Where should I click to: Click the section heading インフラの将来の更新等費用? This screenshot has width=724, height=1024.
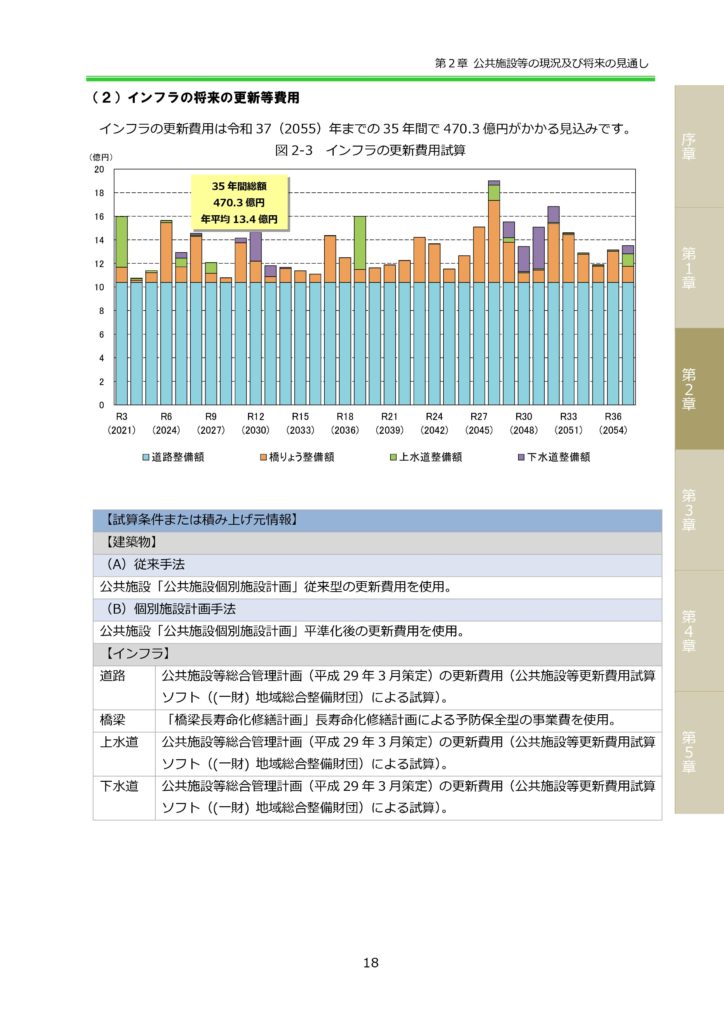point(195,98)
